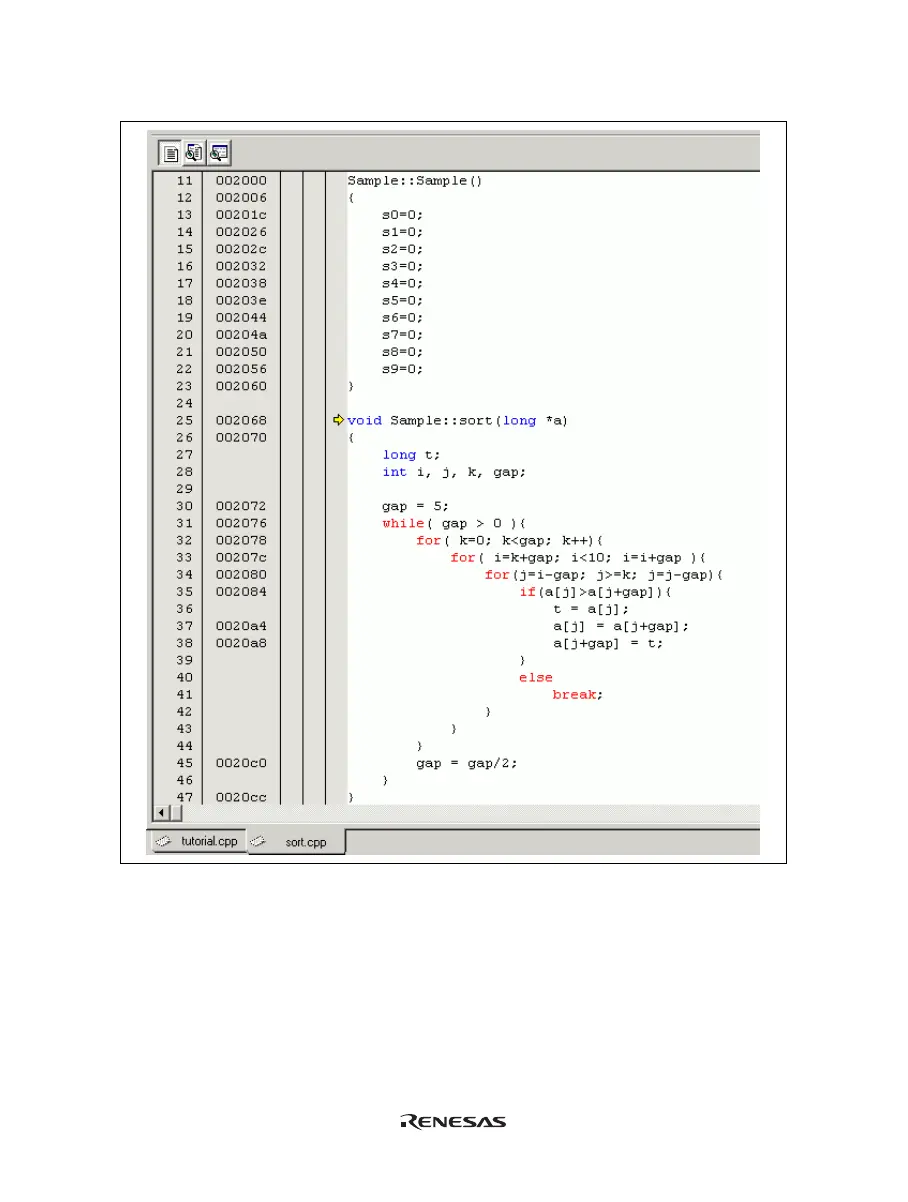
Task: Click line number 29 in the gutter
Action: 184,489
